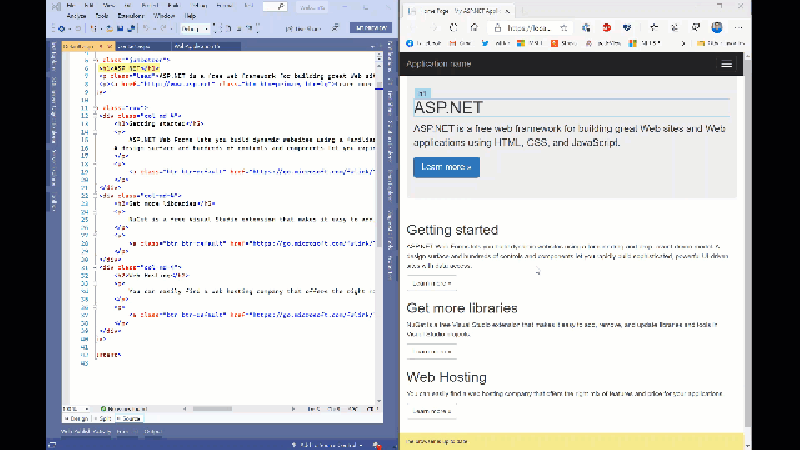Click the Visual Studio logo icon
Screen dimensions: 800x450
pos(57,6)
